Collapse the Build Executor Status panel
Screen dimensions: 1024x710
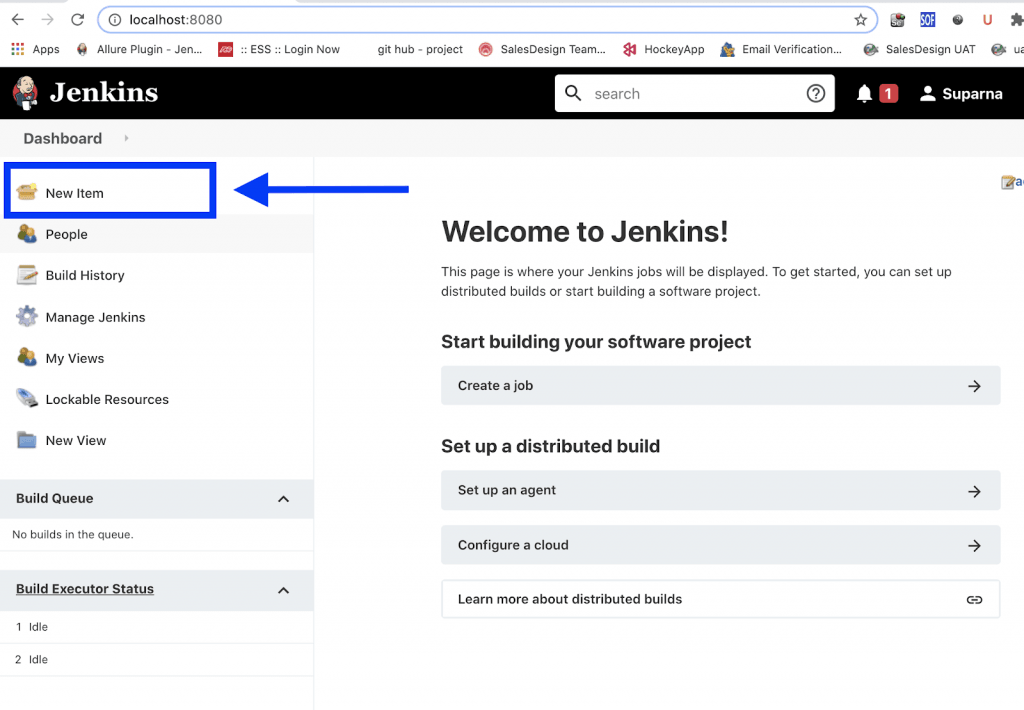tap(283, 590)
